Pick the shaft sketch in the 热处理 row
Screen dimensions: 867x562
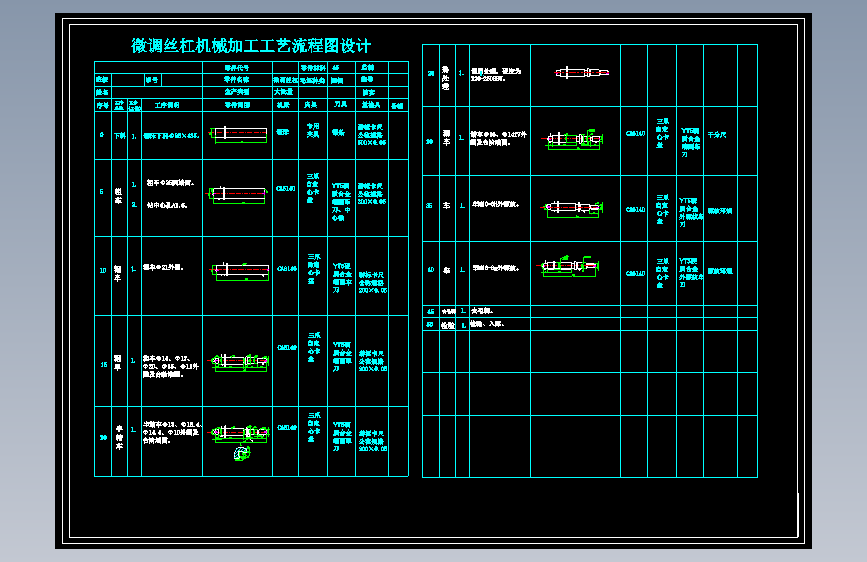point(582,72)
